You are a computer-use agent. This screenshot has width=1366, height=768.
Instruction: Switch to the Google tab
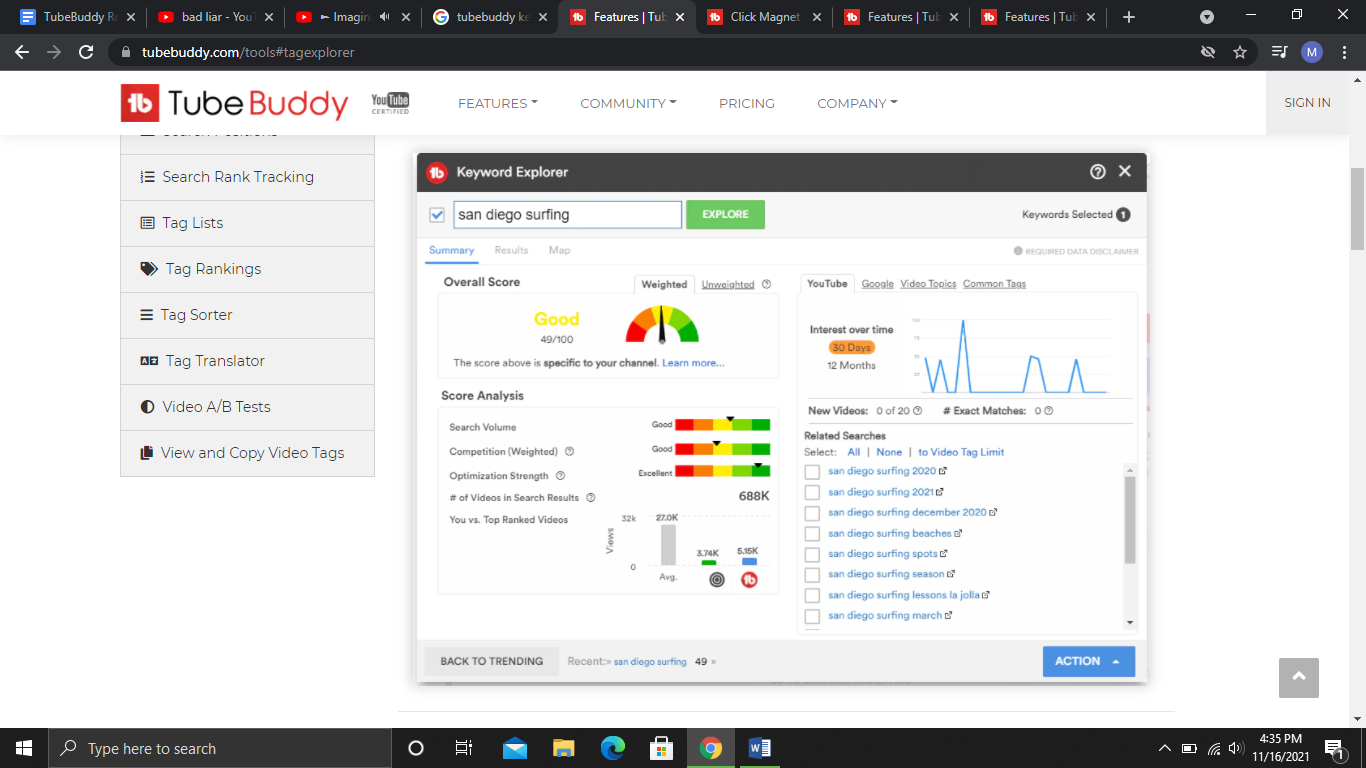coord(877,284)
